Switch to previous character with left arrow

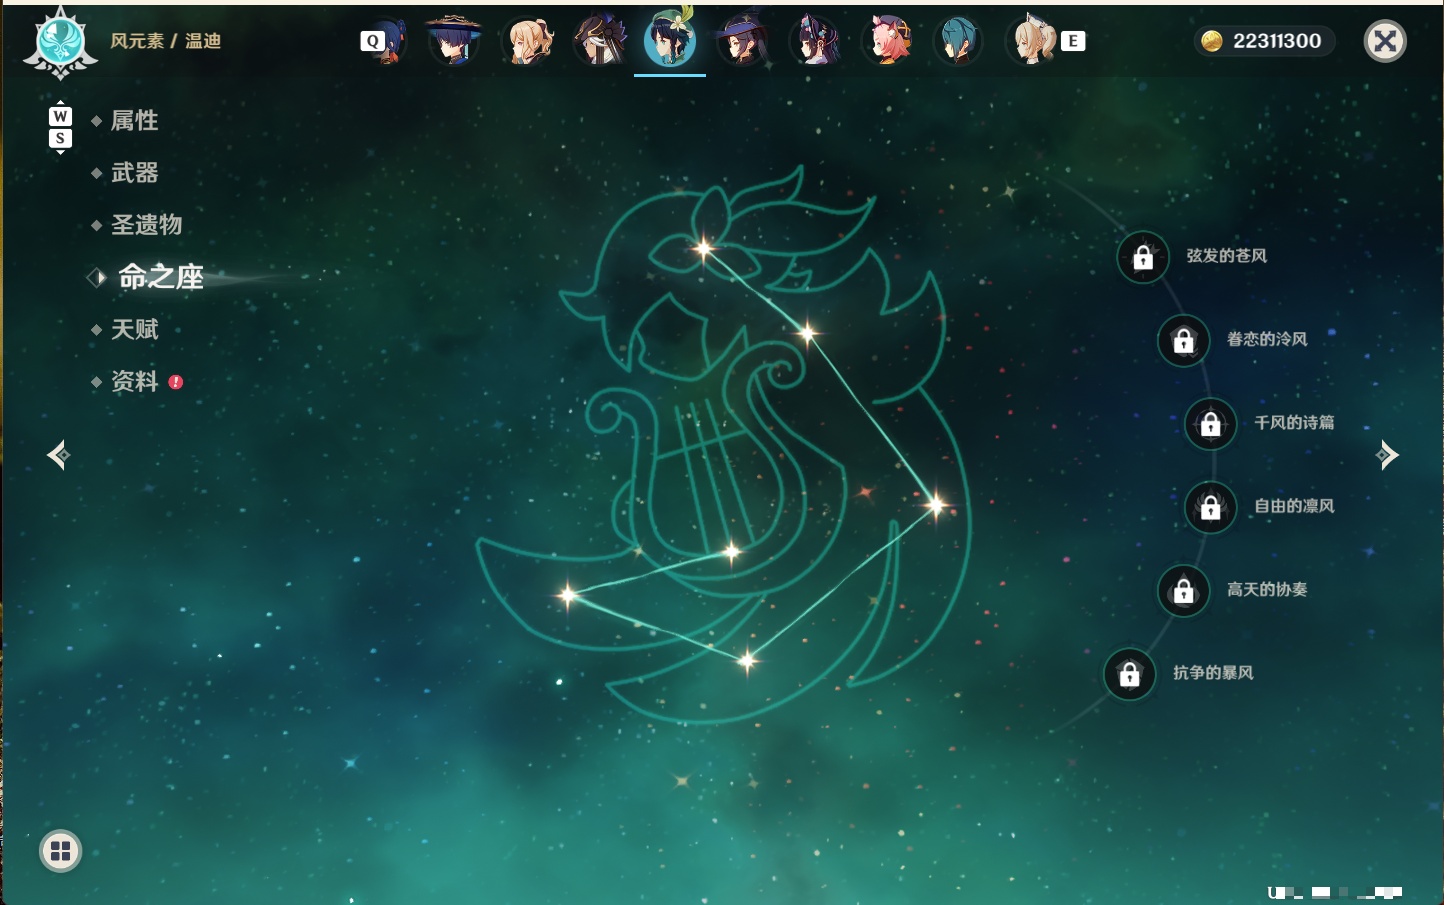58,455
